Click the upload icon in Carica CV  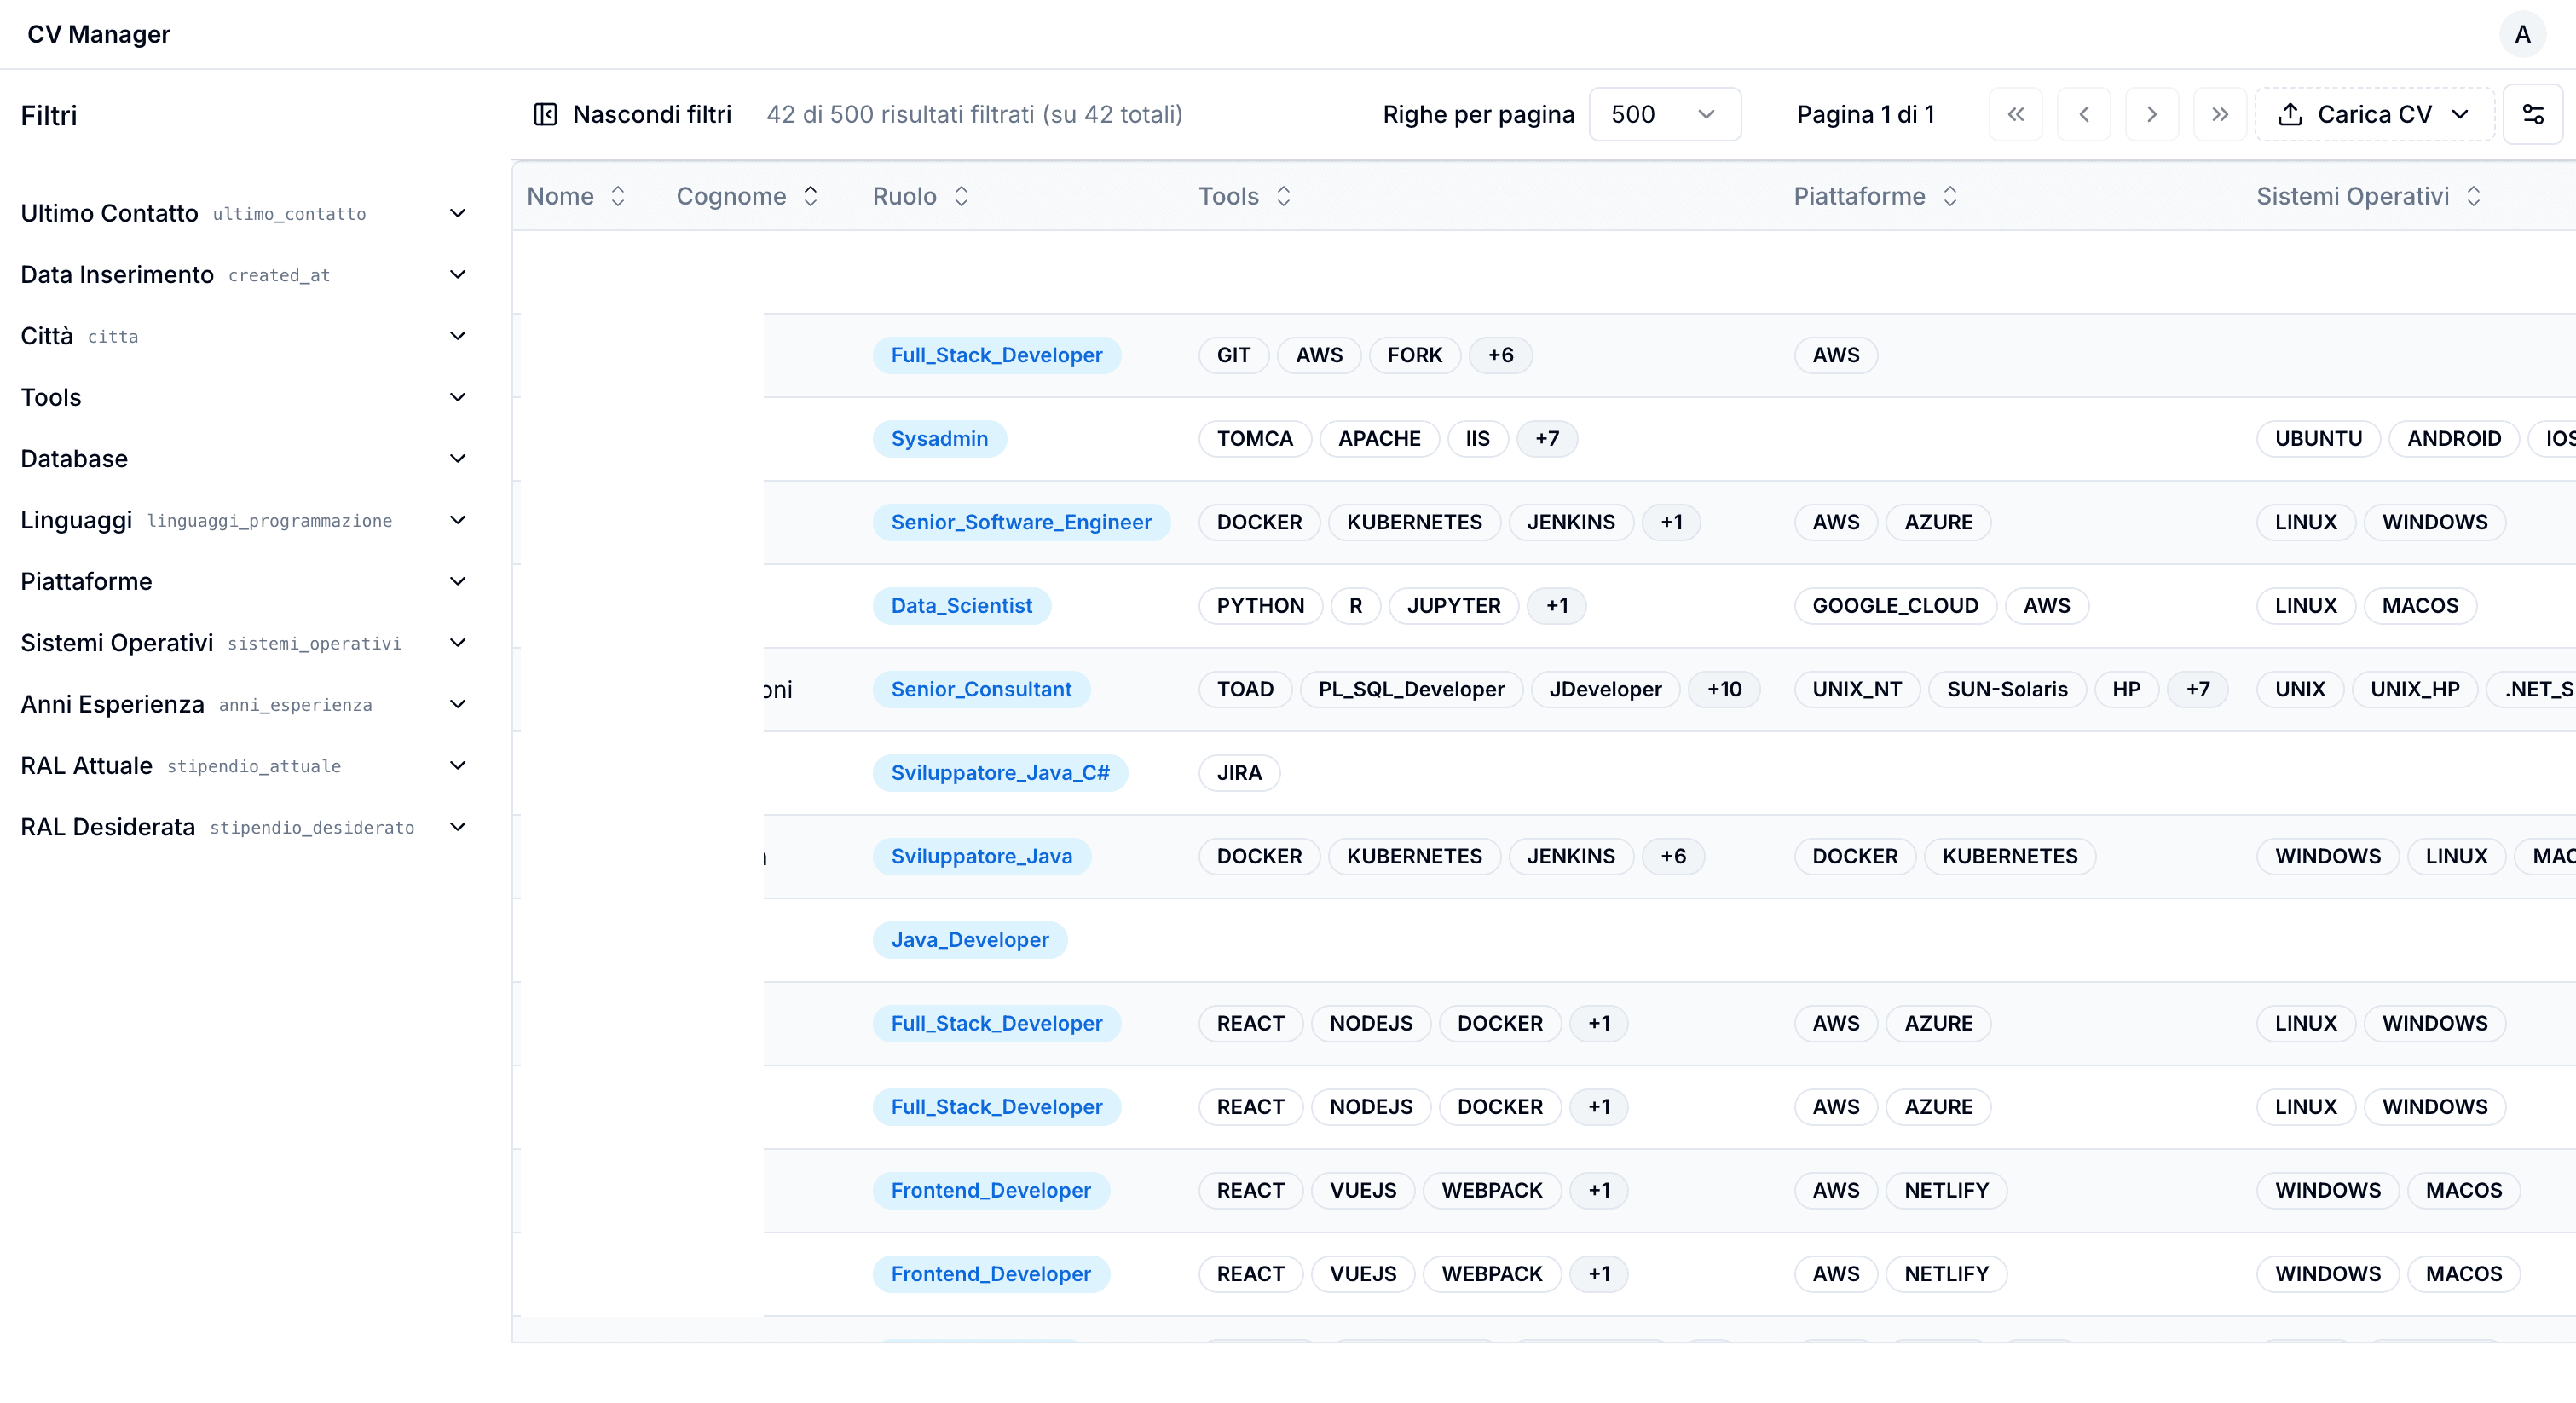coord(2290,114)
